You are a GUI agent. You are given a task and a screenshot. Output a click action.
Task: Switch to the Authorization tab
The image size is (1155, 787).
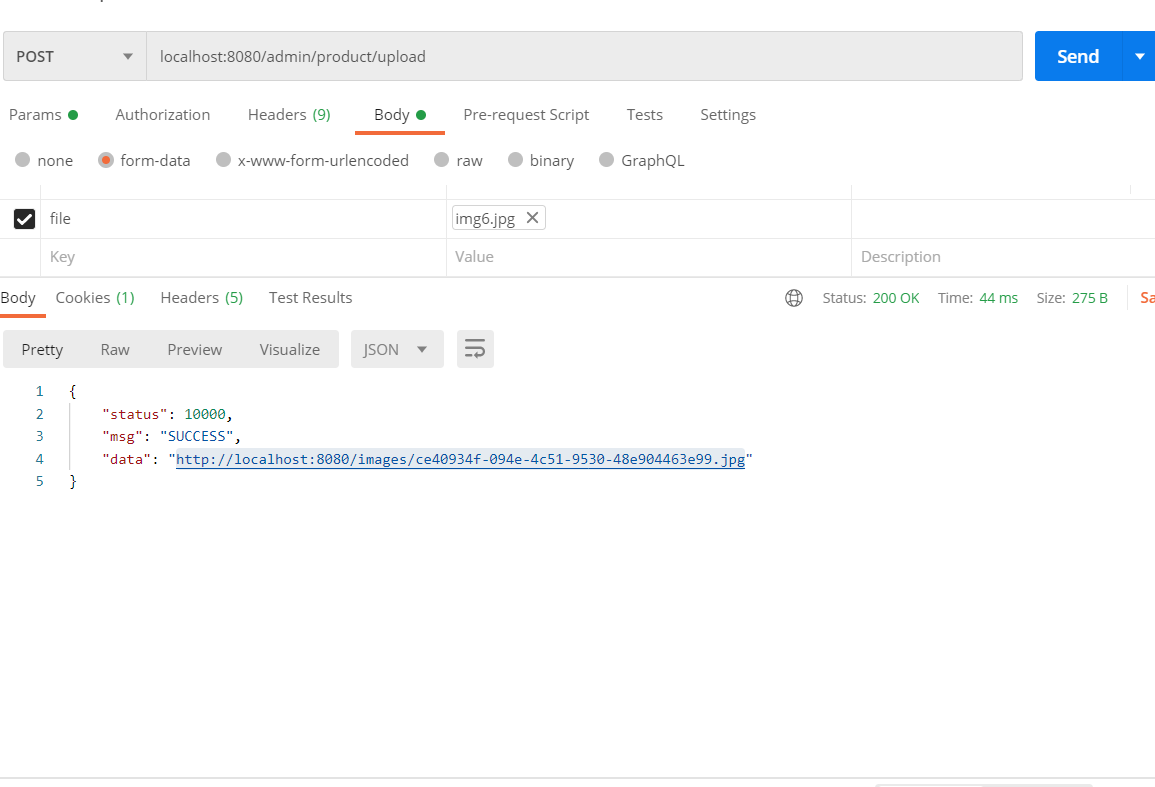pyautogui.click(x=162, y=115)
